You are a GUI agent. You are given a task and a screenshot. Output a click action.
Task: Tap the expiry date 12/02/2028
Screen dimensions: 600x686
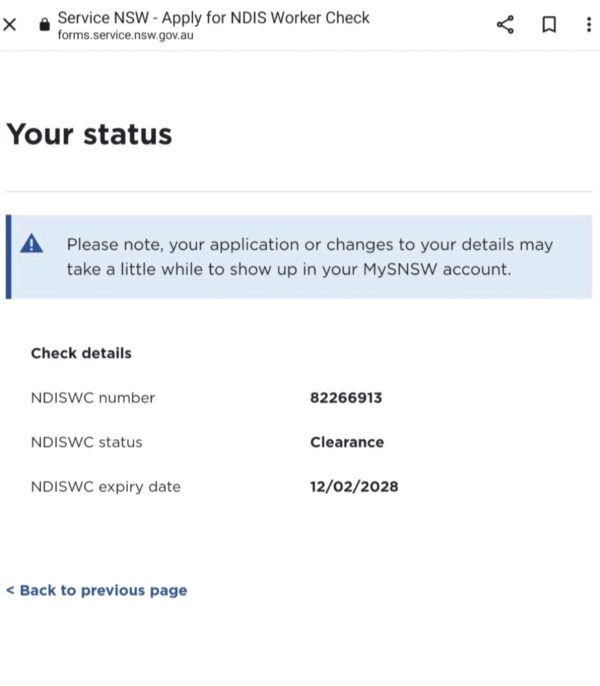(354, 487)
